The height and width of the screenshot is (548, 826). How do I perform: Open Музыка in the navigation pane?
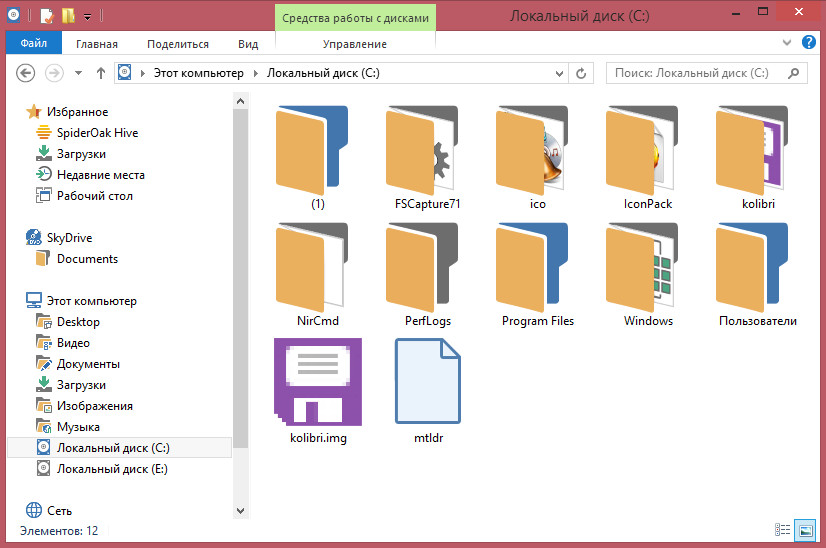78,427
